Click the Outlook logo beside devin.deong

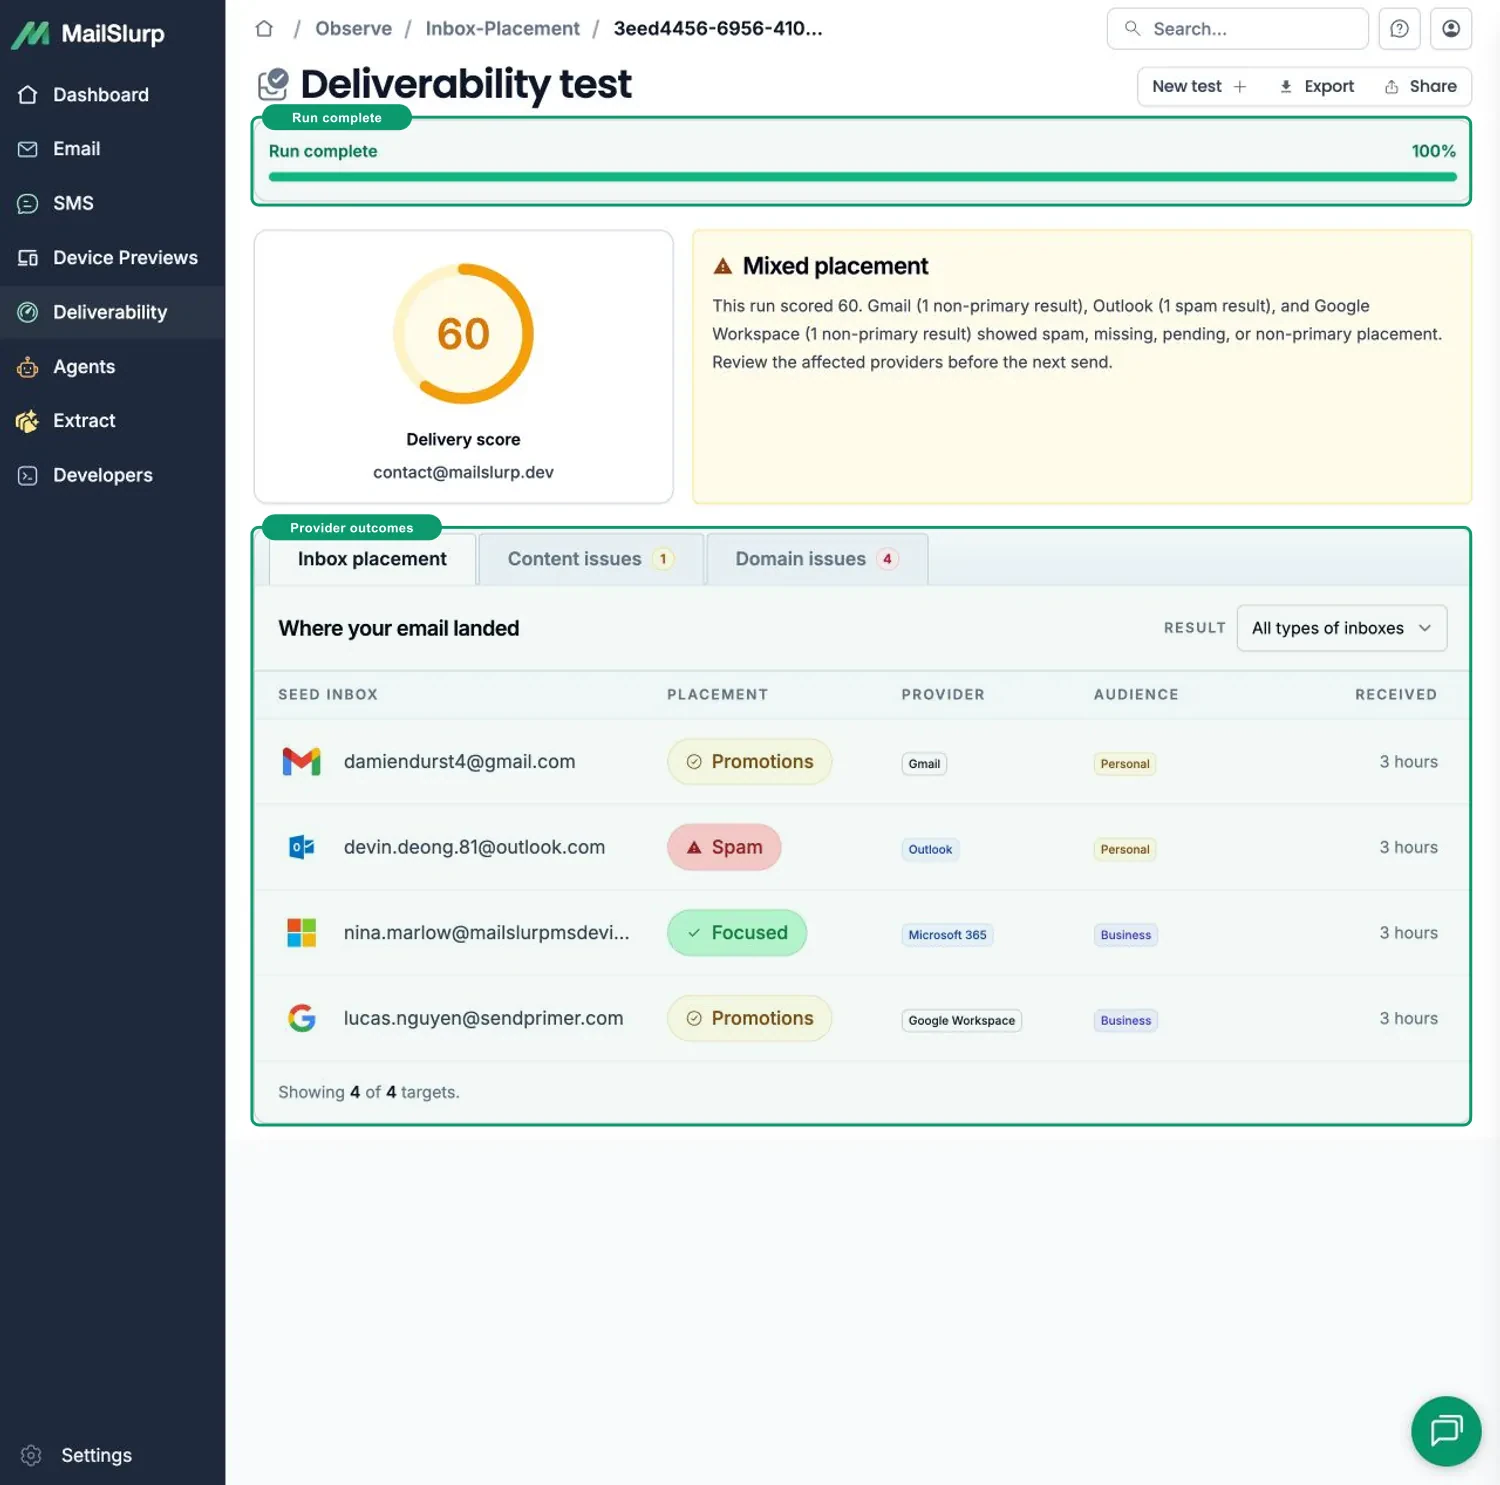(x=301, y=848)
